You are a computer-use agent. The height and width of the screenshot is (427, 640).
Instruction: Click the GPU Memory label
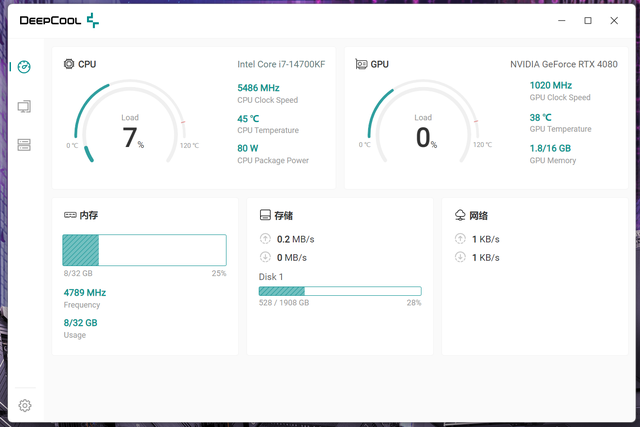(553, 160)
